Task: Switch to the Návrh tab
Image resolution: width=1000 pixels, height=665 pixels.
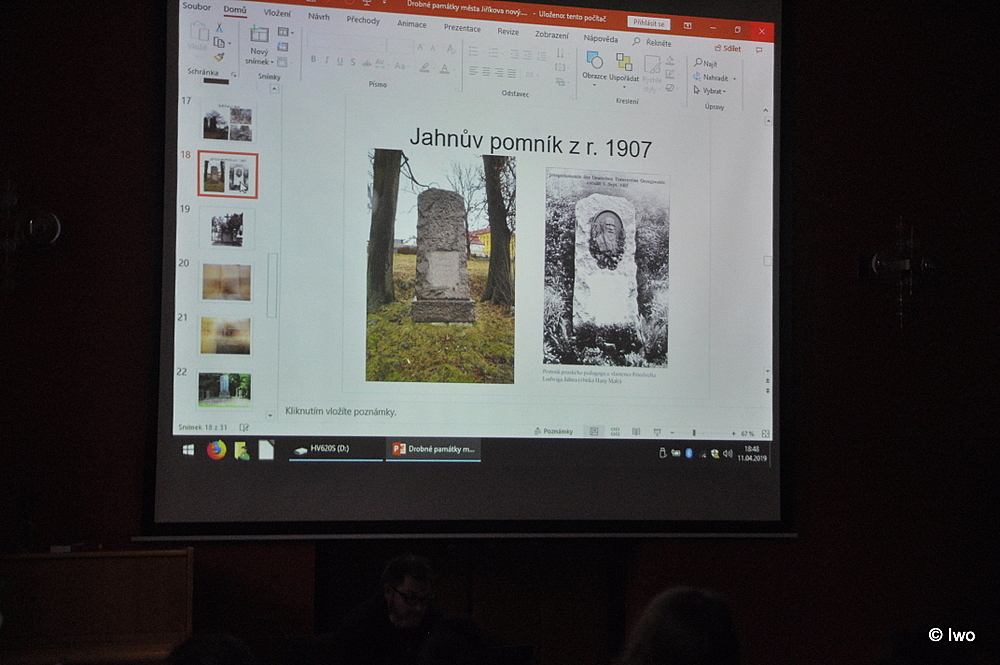Action: tap(319, 17)
